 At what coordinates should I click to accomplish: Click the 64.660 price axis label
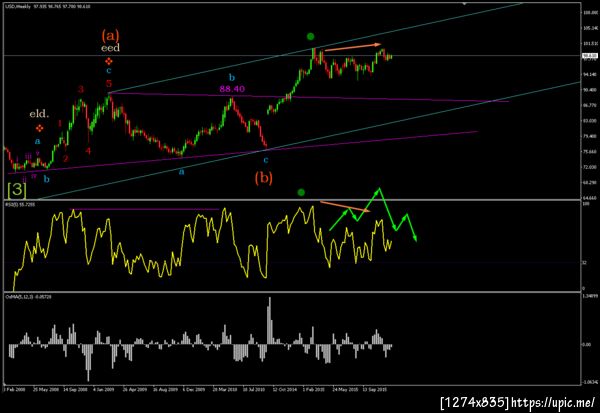590,198
